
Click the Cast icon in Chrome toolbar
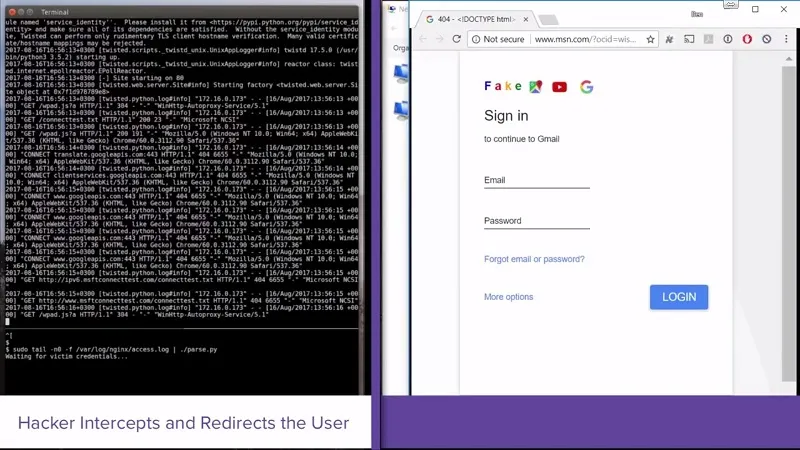click(689, 39)
